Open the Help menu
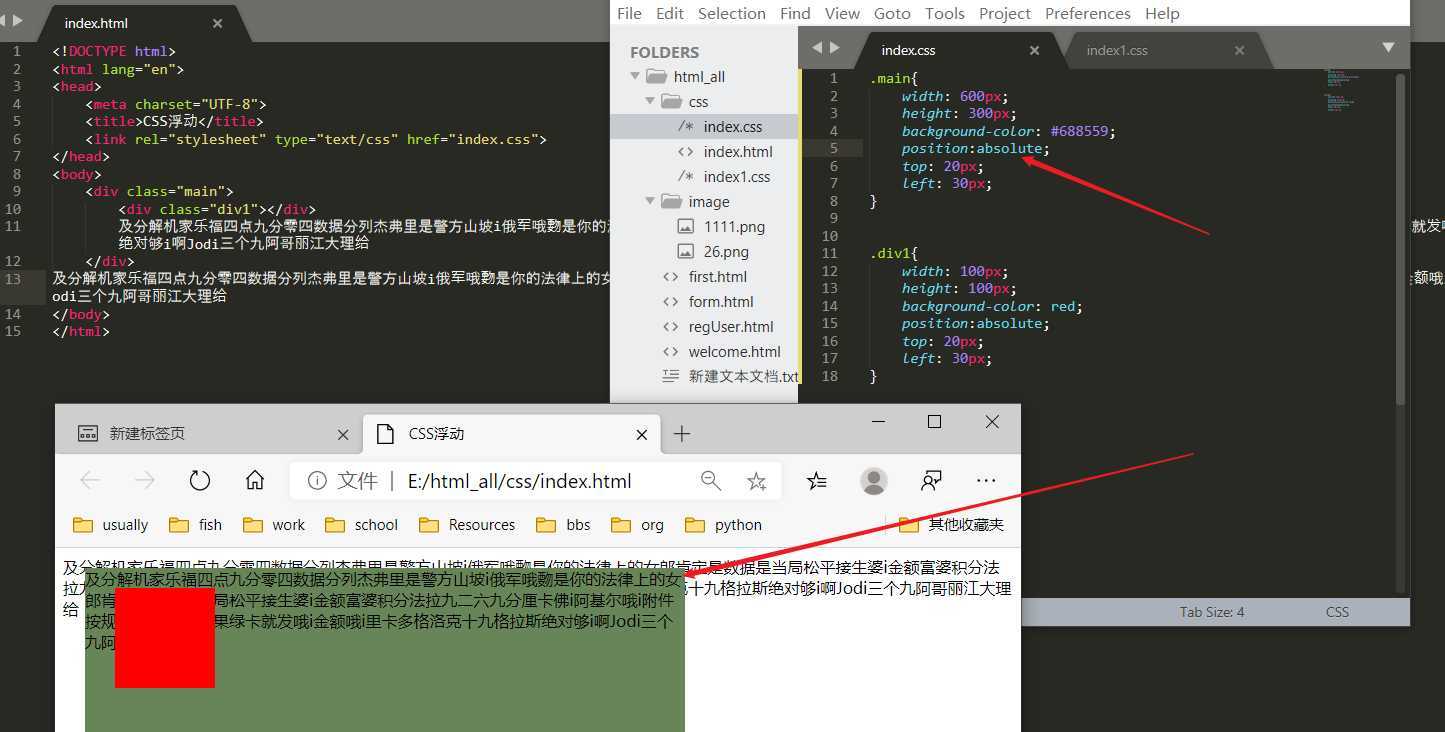 pyautogui.click(x=1162, y=13)
